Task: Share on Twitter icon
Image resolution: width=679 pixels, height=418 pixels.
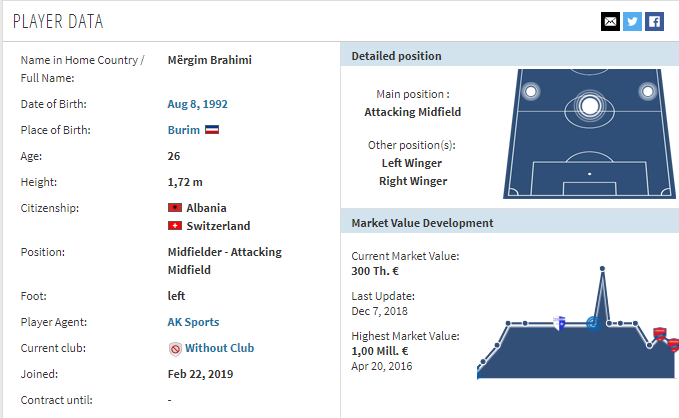Action: pyautogui.click(x=632, y=22)
